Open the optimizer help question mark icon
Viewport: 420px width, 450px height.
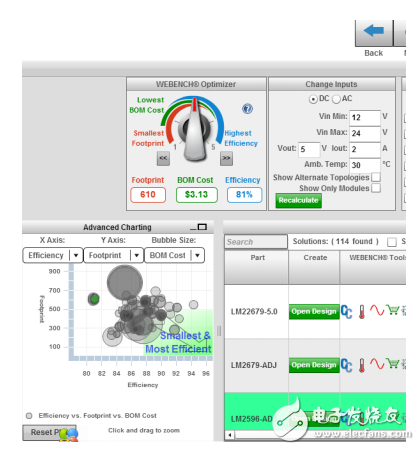point(247,109)
